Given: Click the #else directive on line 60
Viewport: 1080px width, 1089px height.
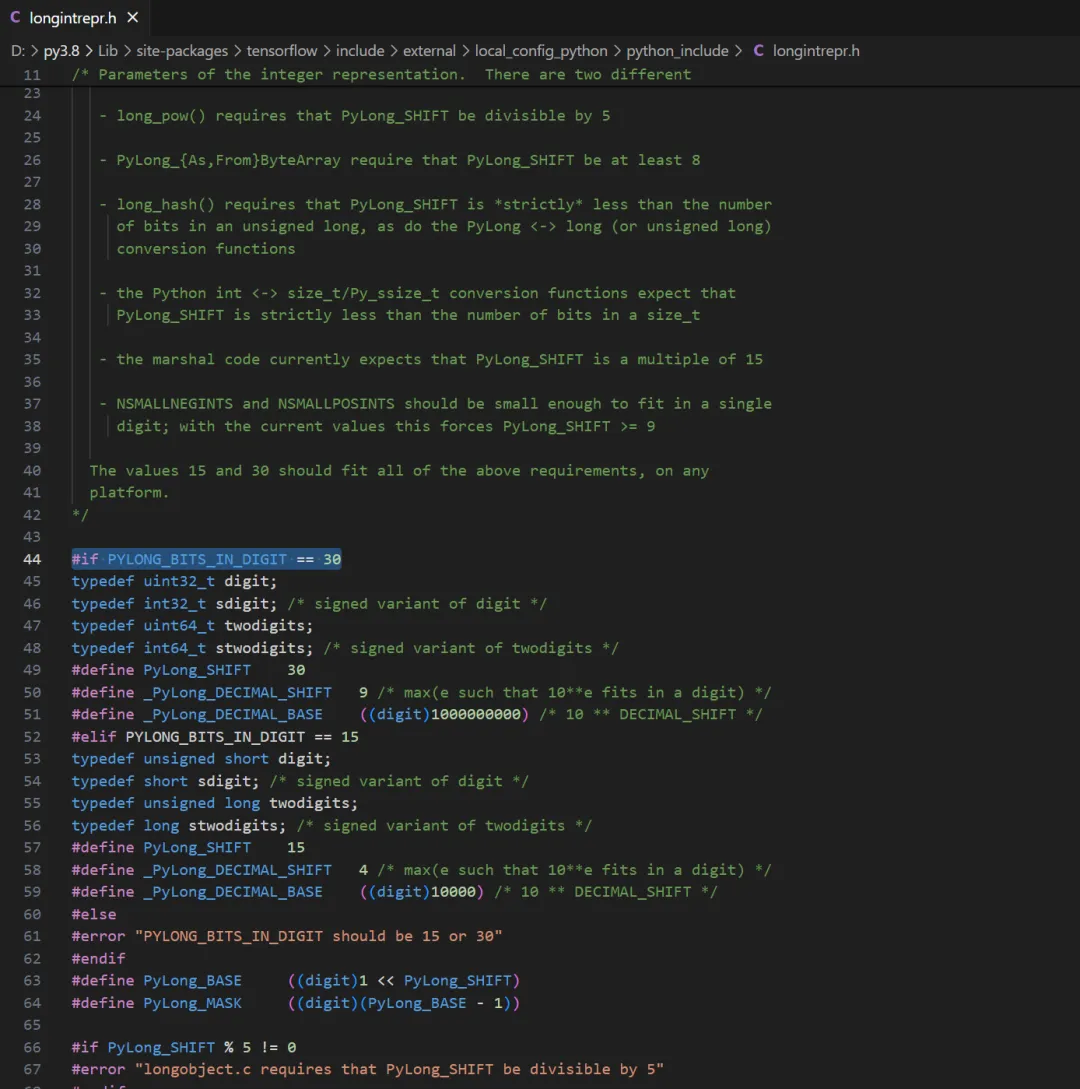Looking at the screenshot, I should click(x=94, y=914).
